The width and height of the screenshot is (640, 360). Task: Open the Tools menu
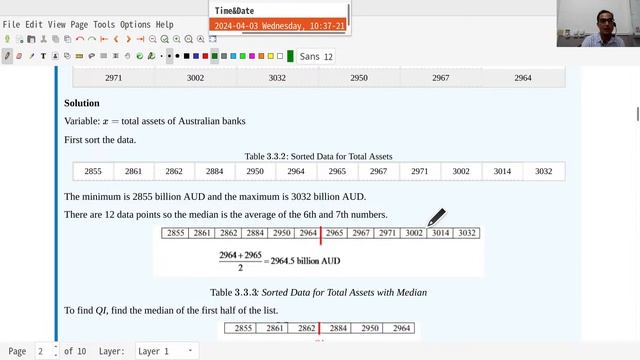[x=104, y=24]
